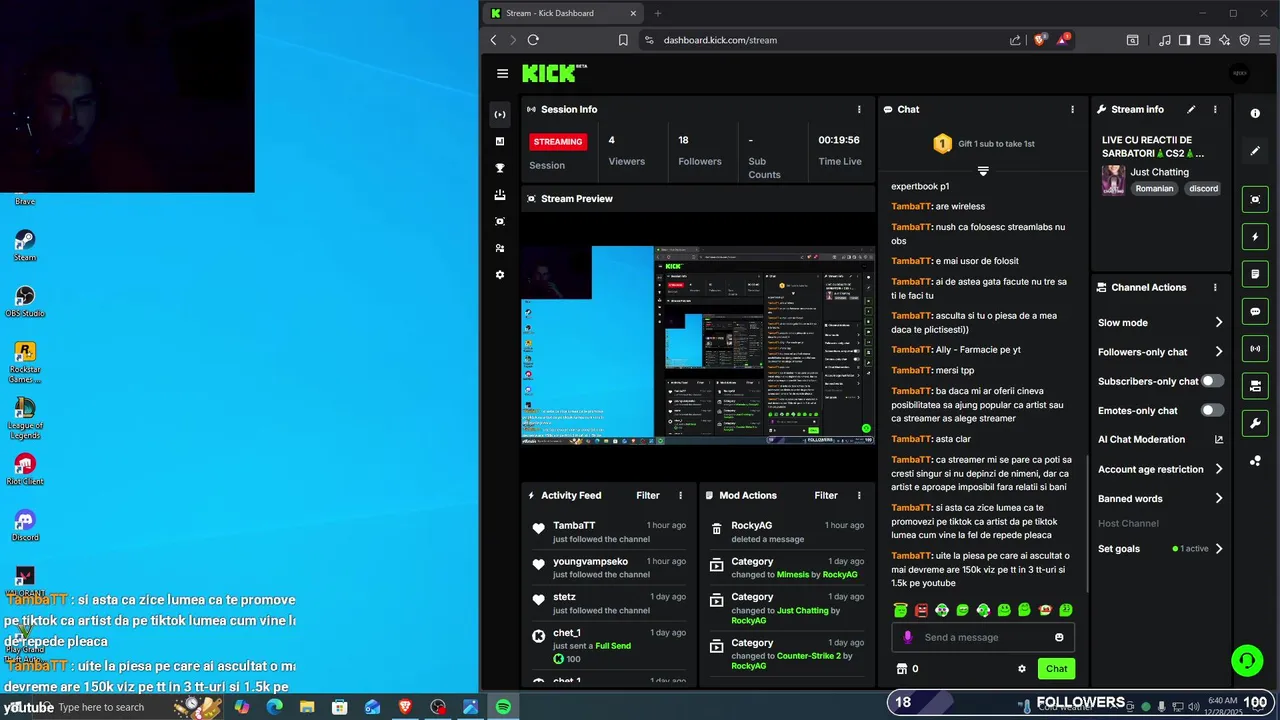Image resolution: width=1280 pixels, height=720 pixels.
Task: Open the info icon in right rail
Action: (1255, 114)
